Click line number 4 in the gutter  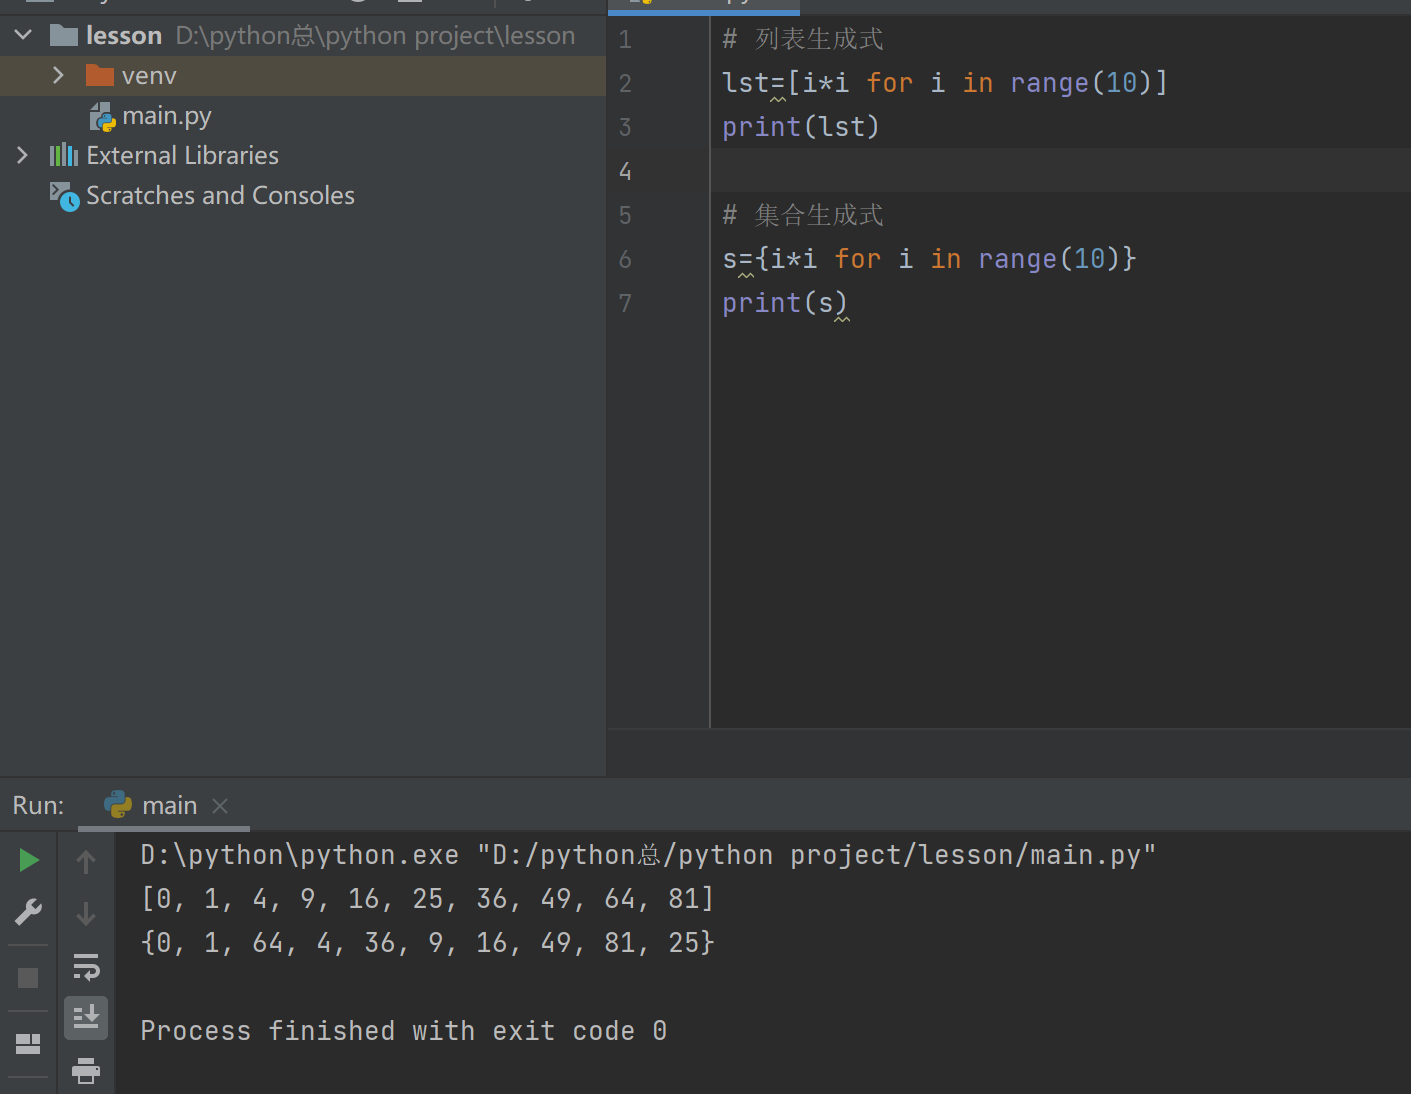tap(625, 172)
